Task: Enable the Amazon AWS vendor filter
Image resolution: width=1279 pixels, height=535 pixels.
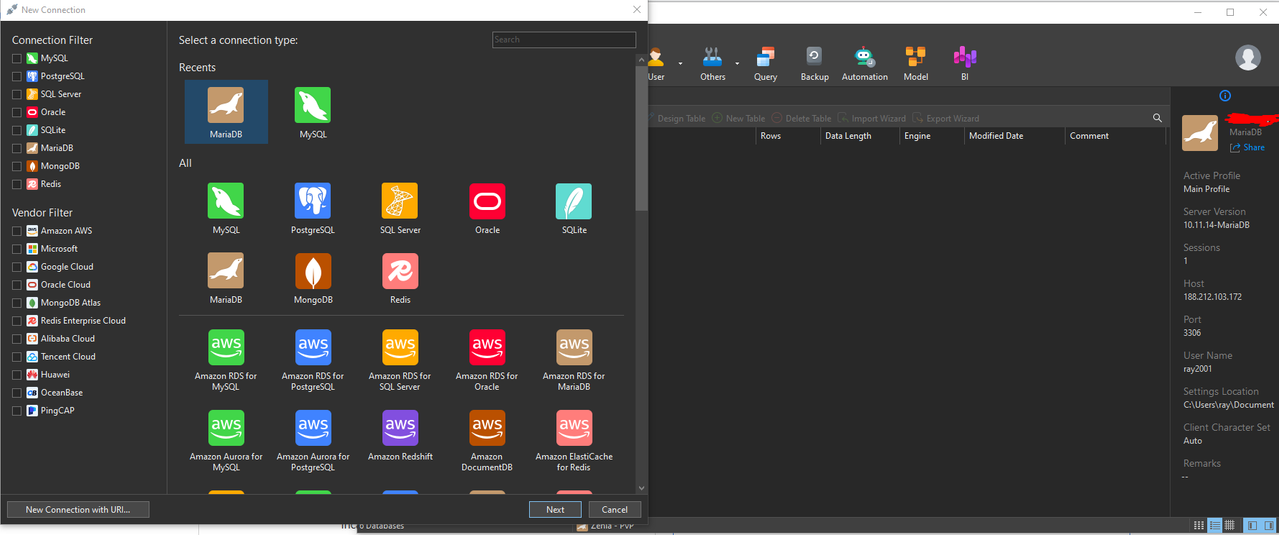Action: tap(16, 231)
